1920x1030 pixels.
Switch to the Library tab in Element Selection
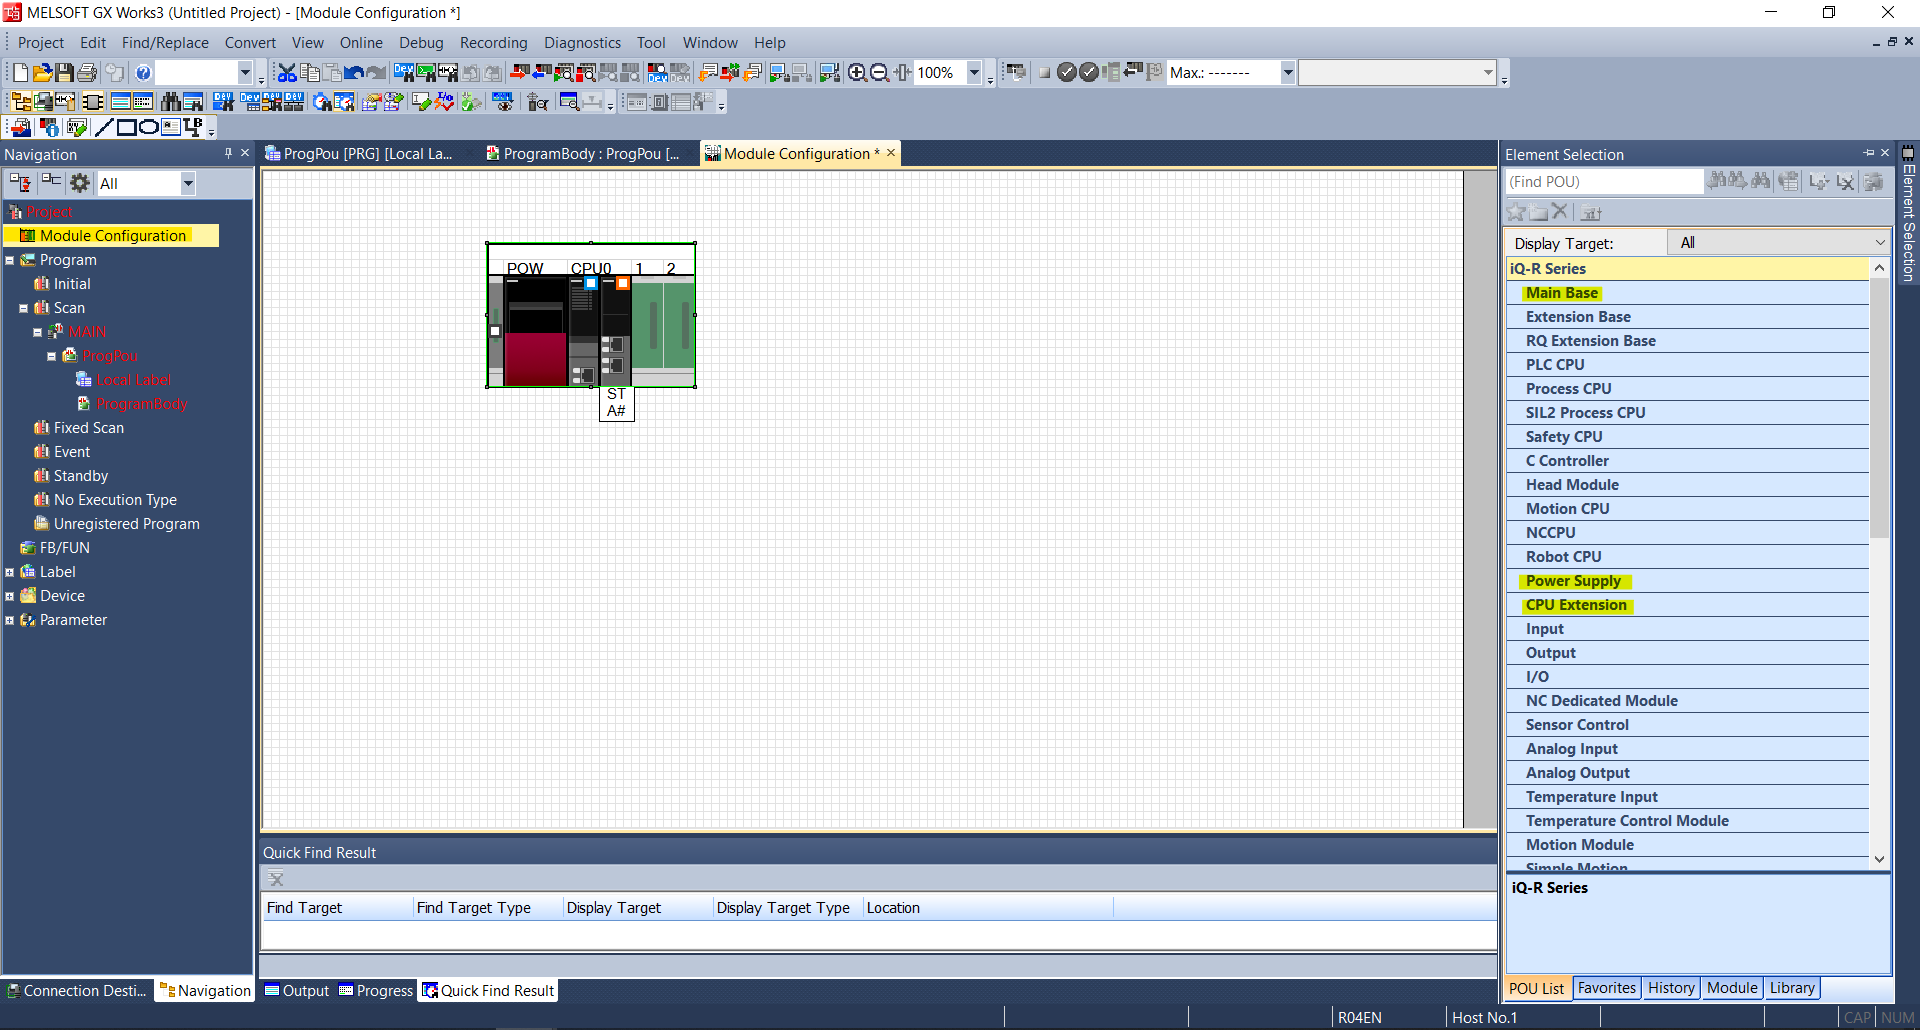(x=1792, y=988)
